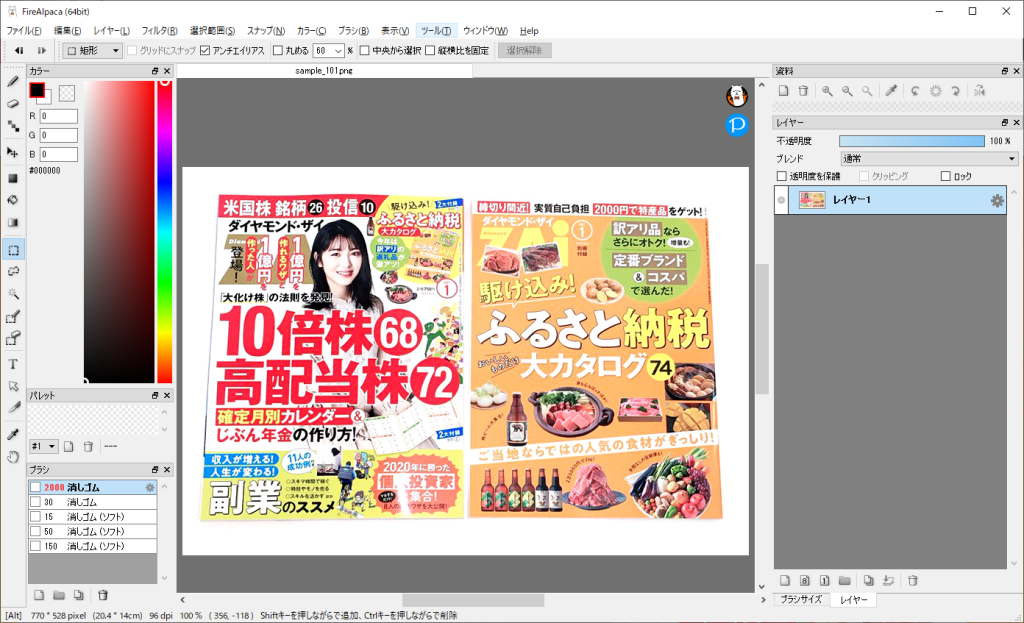Open the roundness percentage dropdown

tap(338, 51)
